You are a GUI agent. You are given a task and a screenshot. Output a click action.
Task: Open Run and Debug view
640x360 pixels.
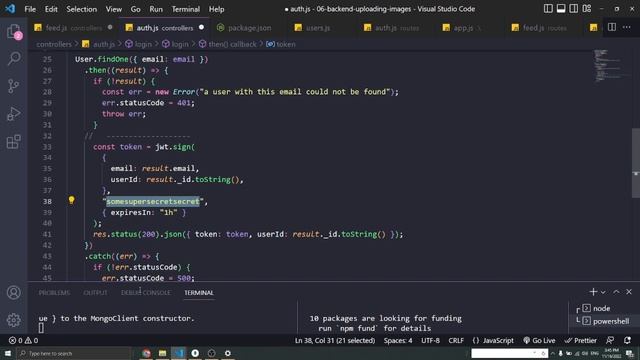pyautogui.click(x=13, y=114)
